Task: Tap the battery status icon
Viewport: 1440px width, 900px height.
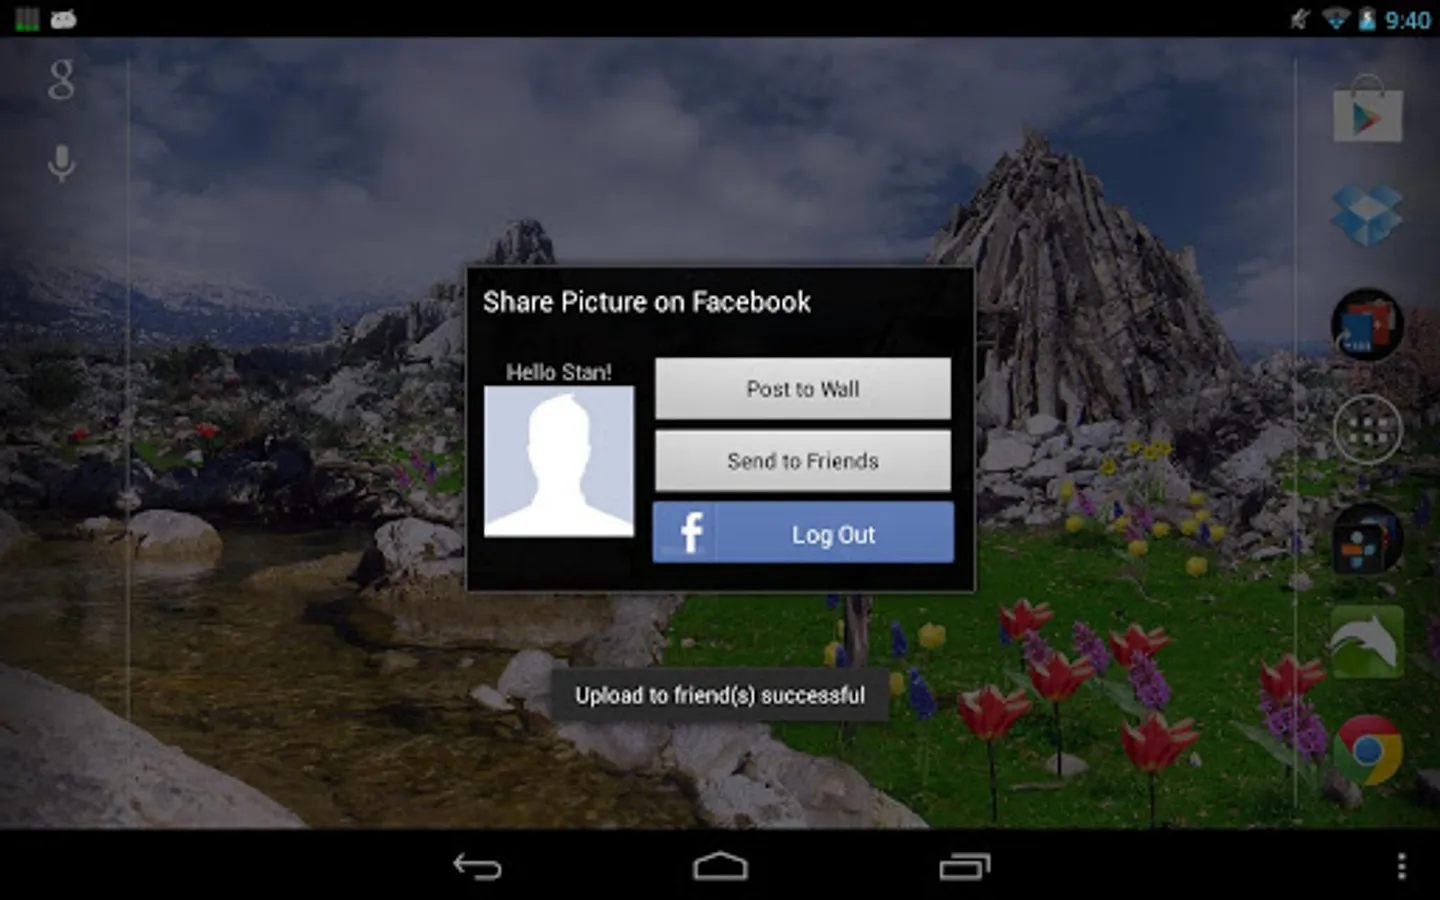Action: [1368, 19]
